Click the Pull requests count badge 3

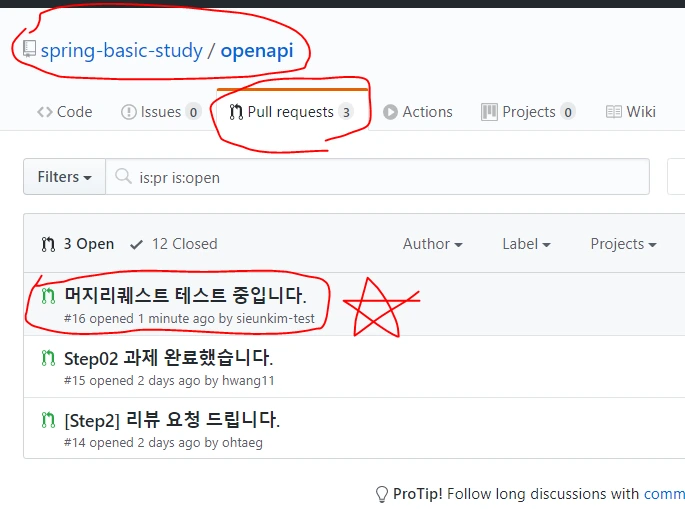click(346, 112)
